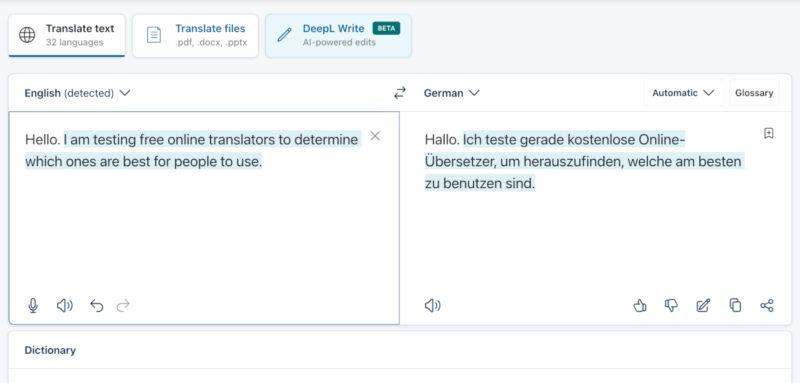
Task: Clear the source text with X
Action: [x=375, y=136]
